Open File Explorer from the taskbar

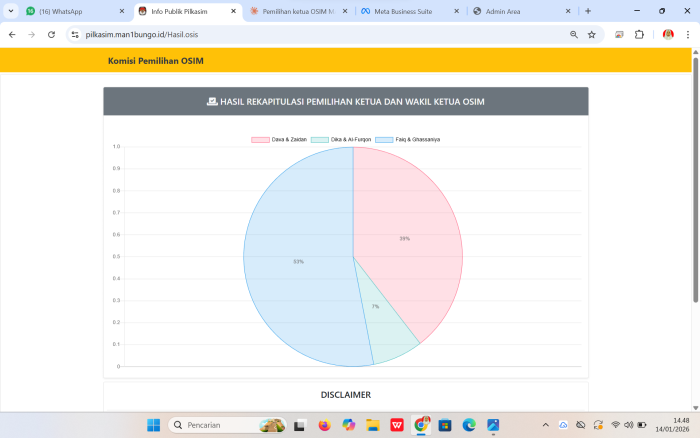372,425
